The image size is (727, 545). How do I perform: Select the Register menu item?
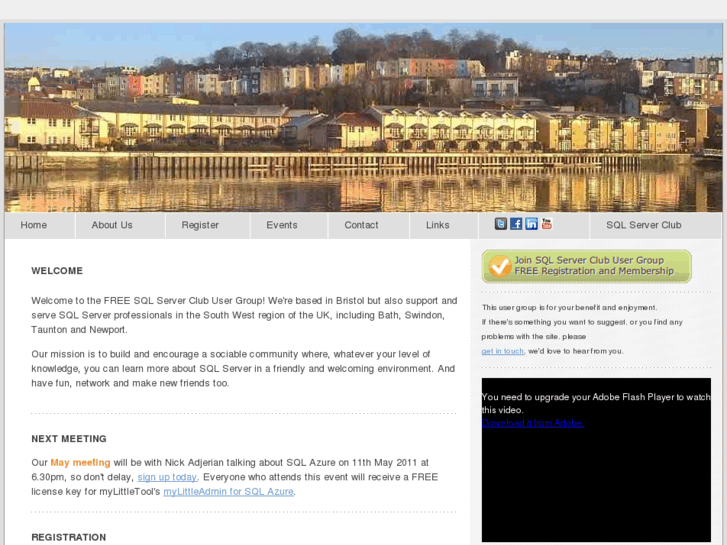coord(200,225)
